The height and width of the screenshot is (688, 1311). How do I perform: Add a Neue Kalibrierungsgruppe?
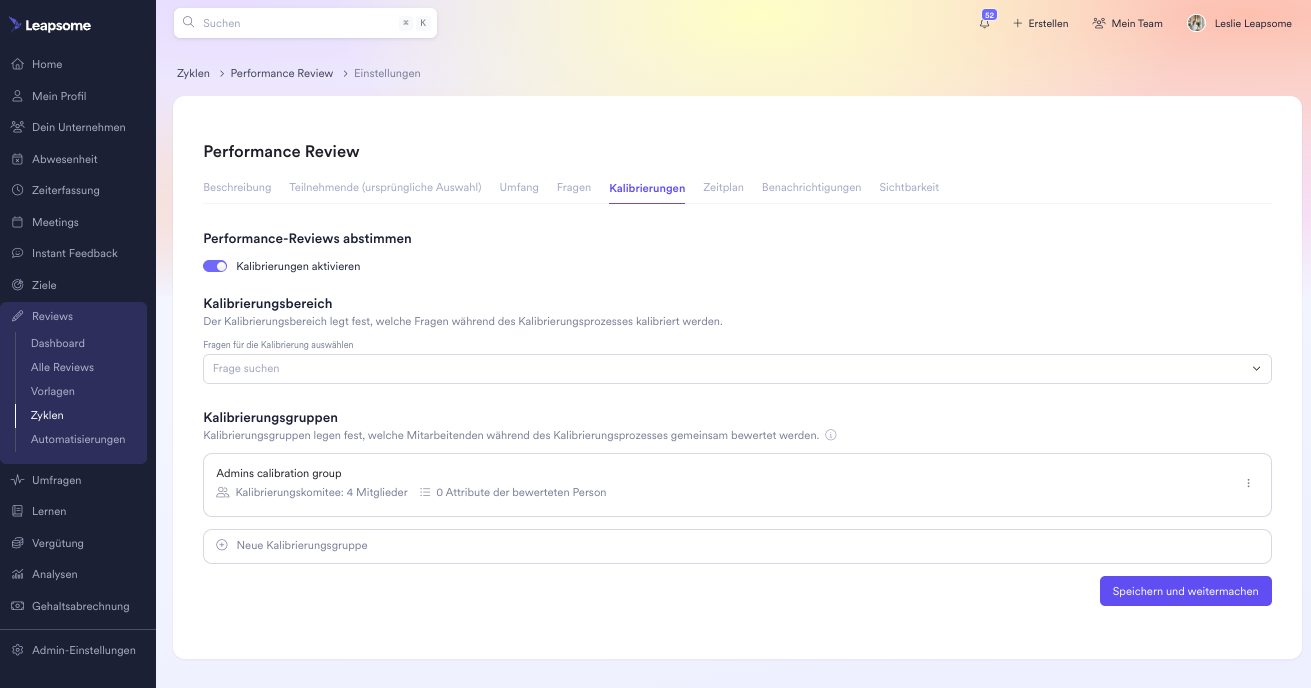point(301,546)
